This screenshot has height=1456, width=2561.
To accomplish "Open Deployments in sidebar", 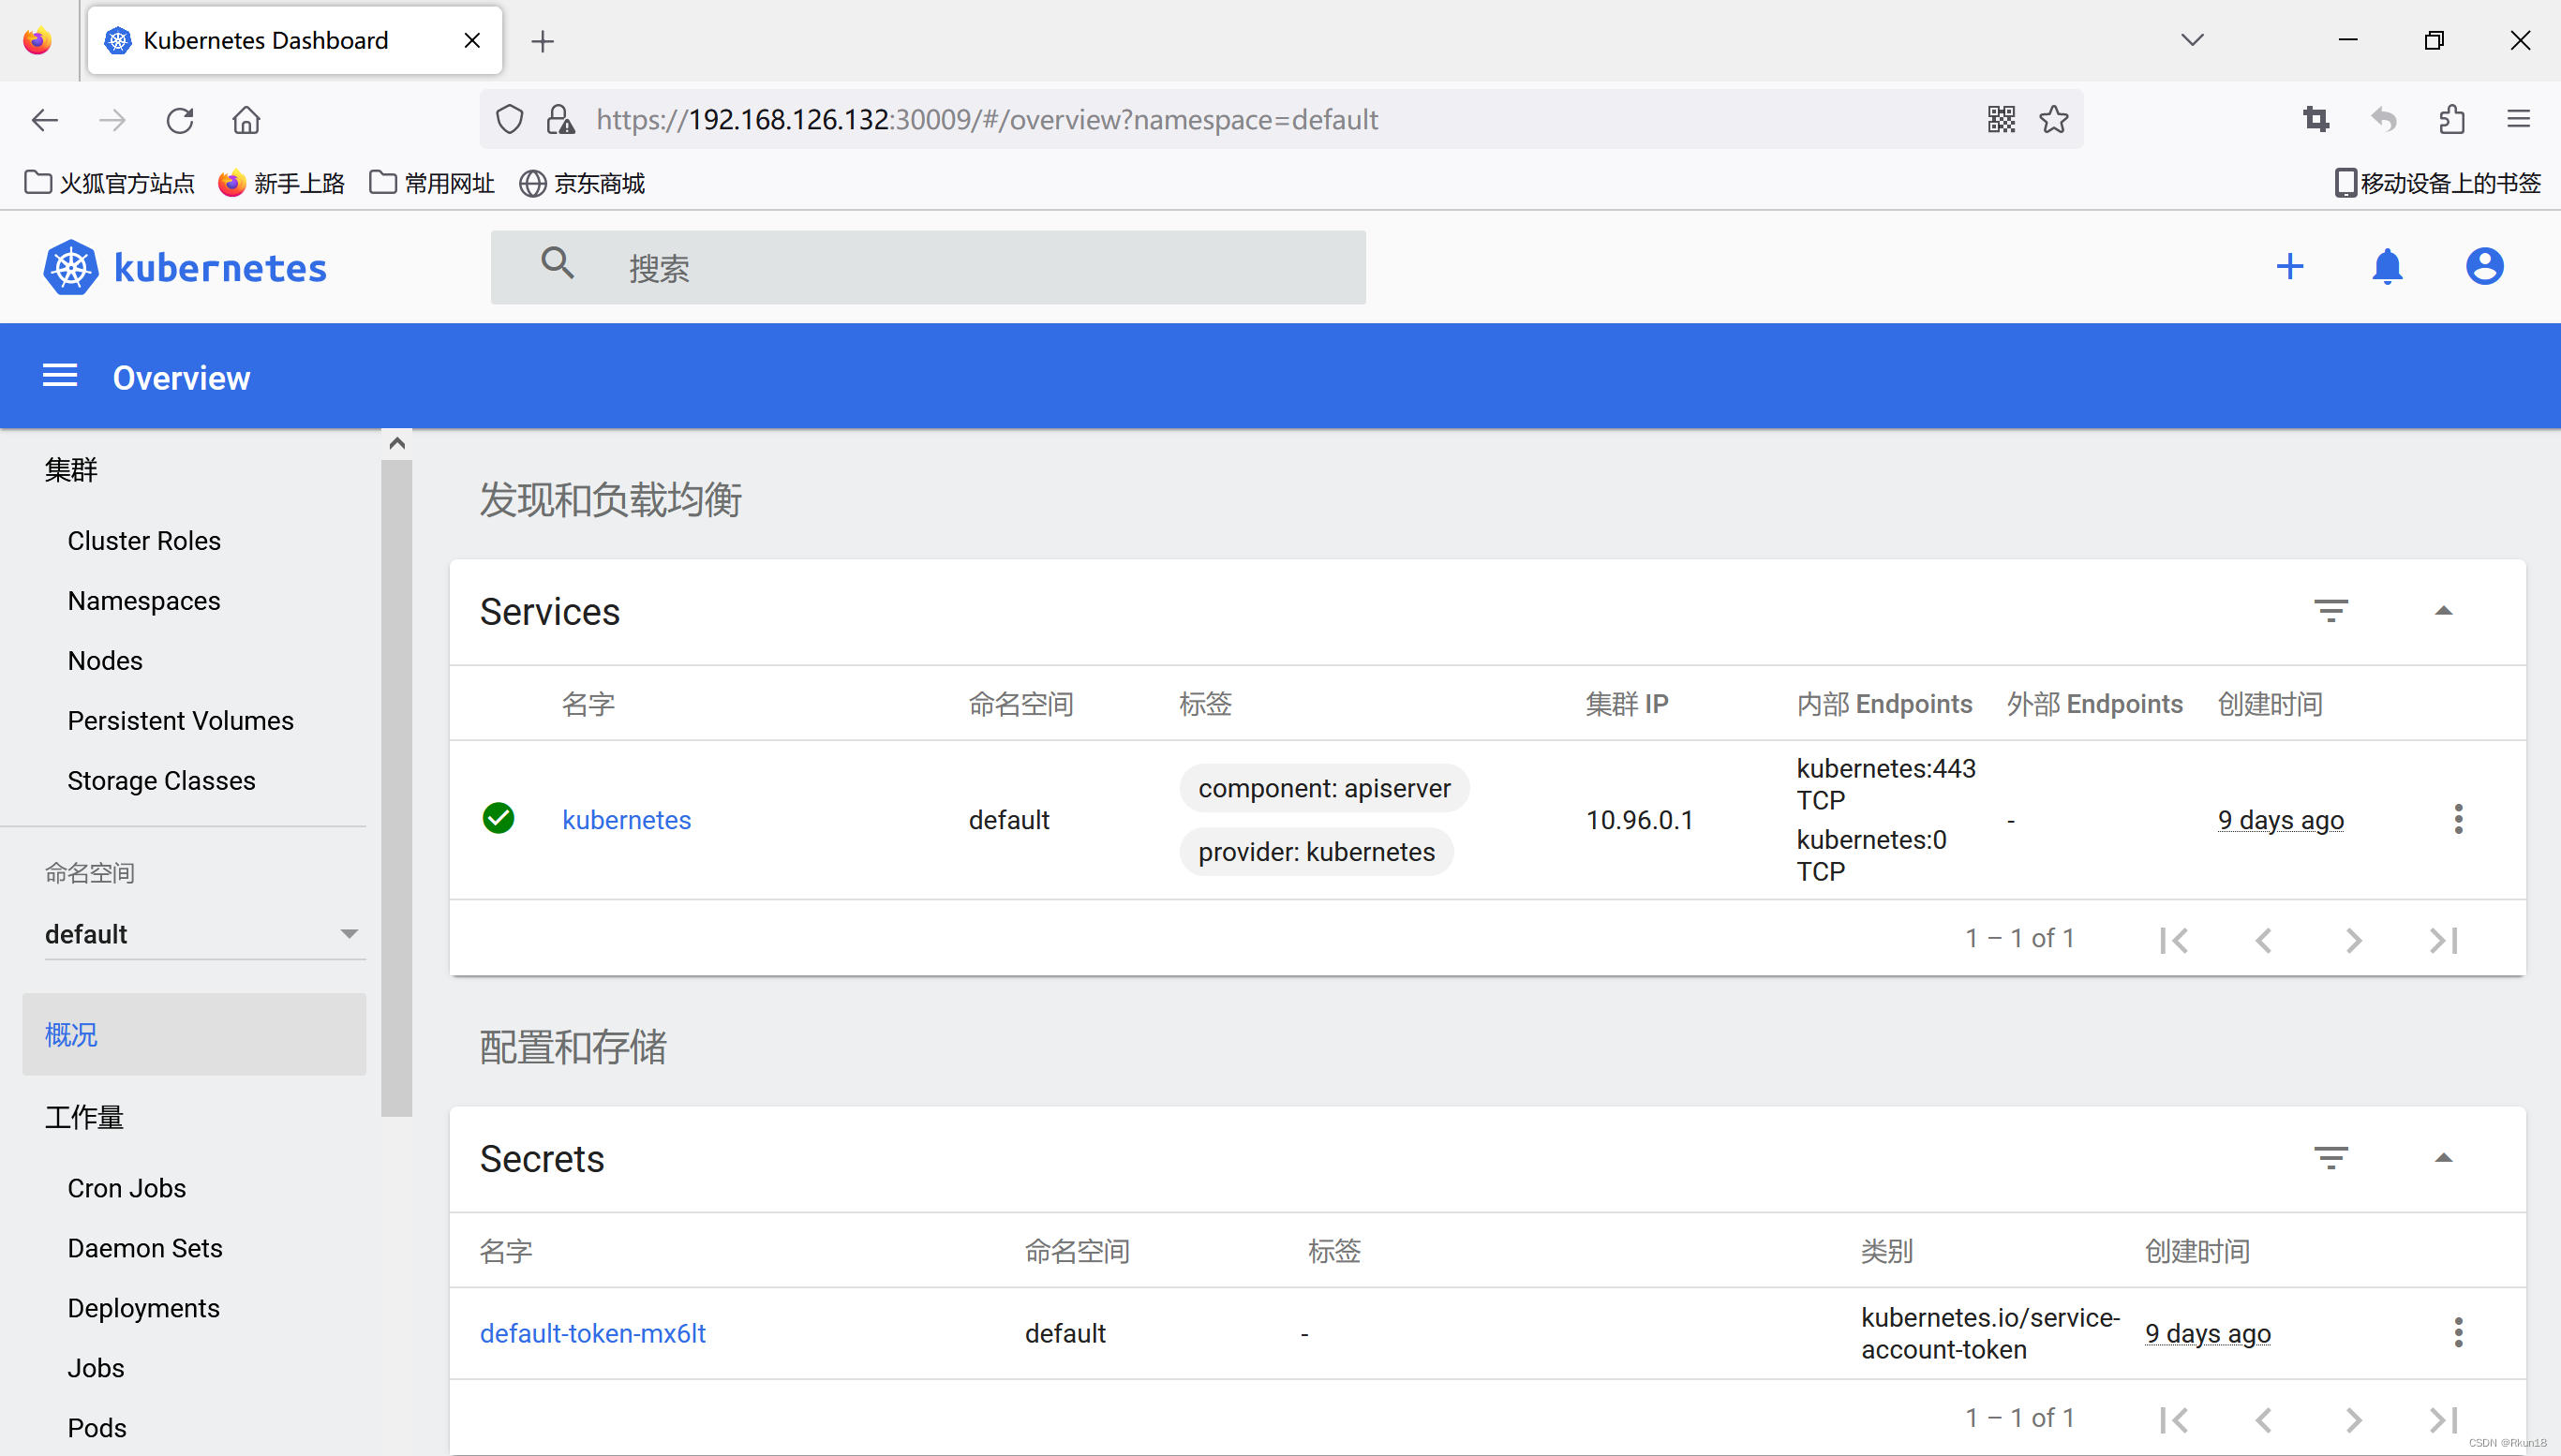I will click(x=143, y=1308).
